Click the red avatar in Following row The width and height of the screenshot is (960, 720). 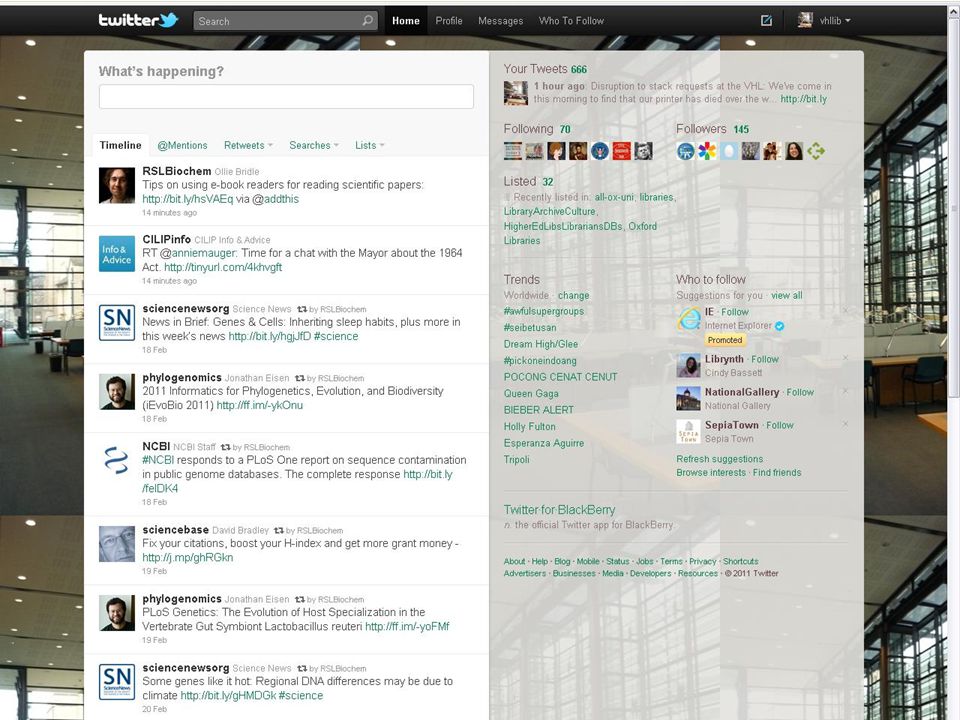pos(621,151)
